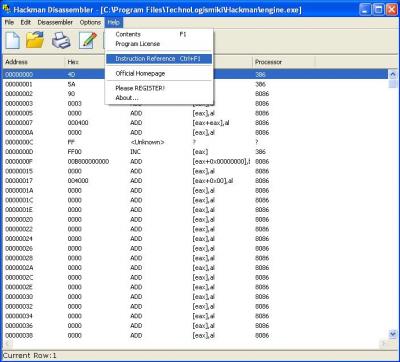
Task: Choose About... from the Help menu
Action: tap(159, 98)
